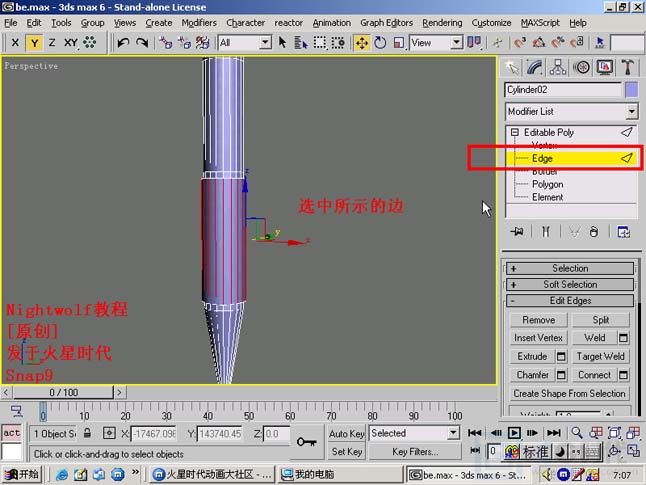
Task: Step time slider forward with right arrow
Action: tap(119, 392)
